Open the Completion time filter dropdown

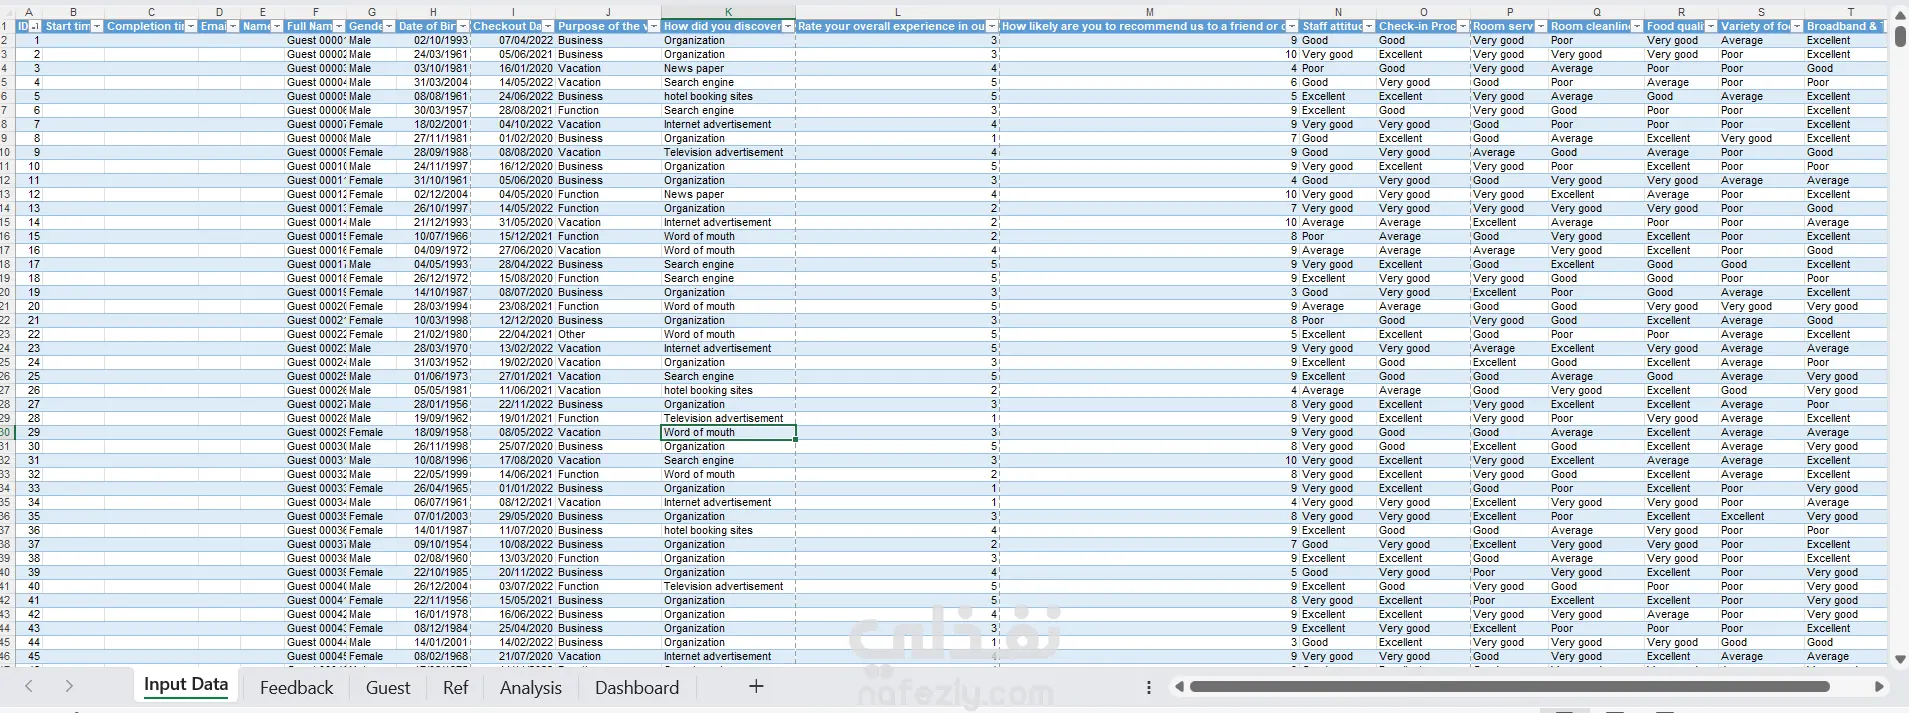[x=191, y=26]
